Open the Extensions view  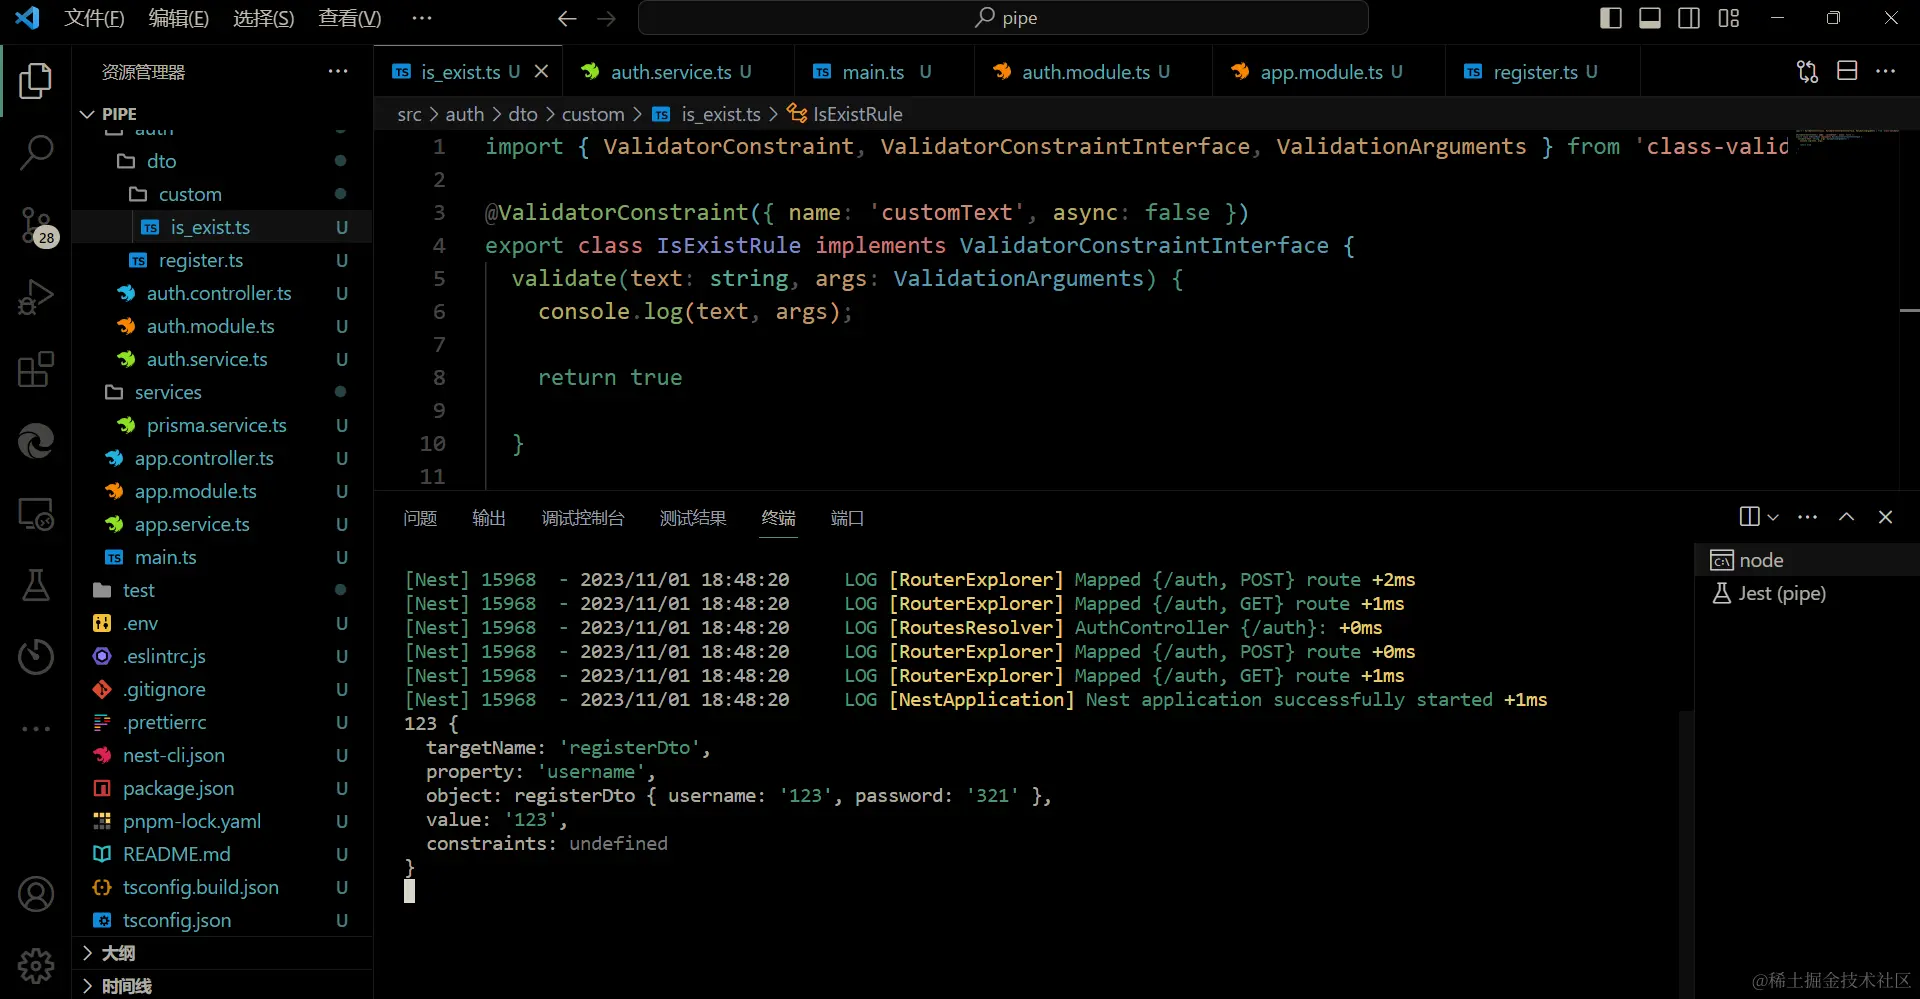click(x=36, y=369)
